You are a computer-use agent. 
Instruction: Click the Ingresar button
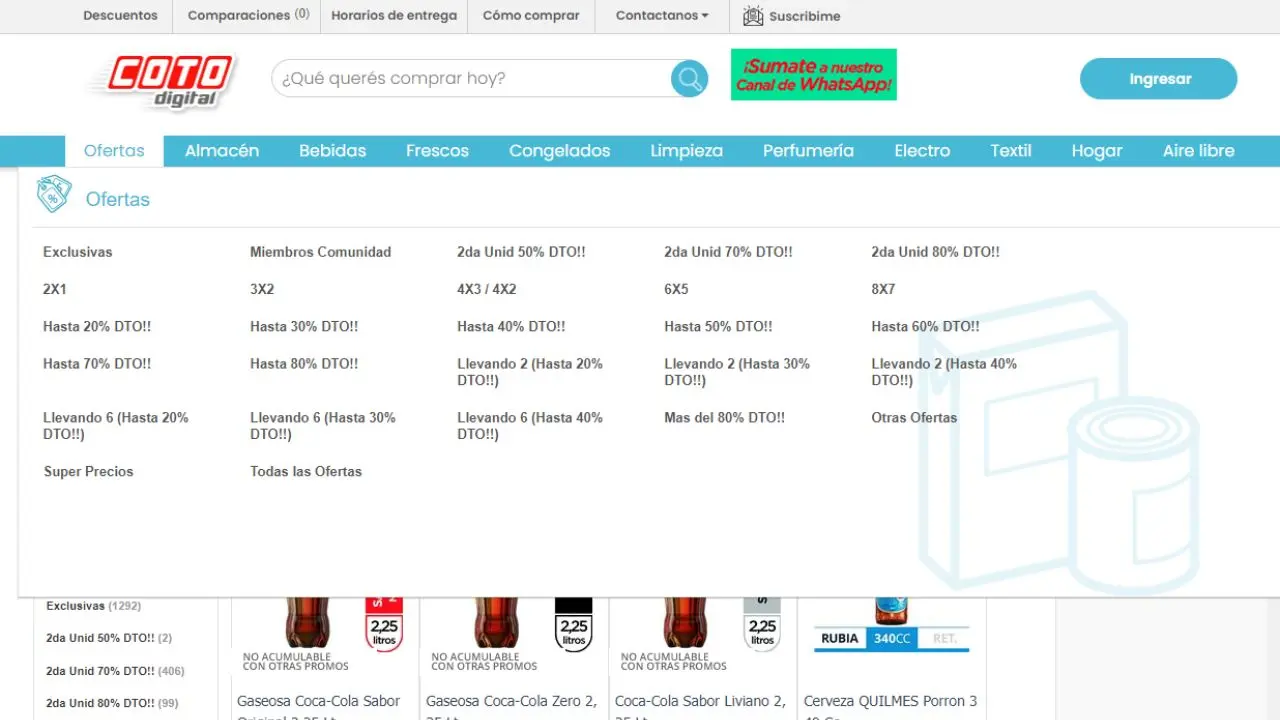[1158, 79]
